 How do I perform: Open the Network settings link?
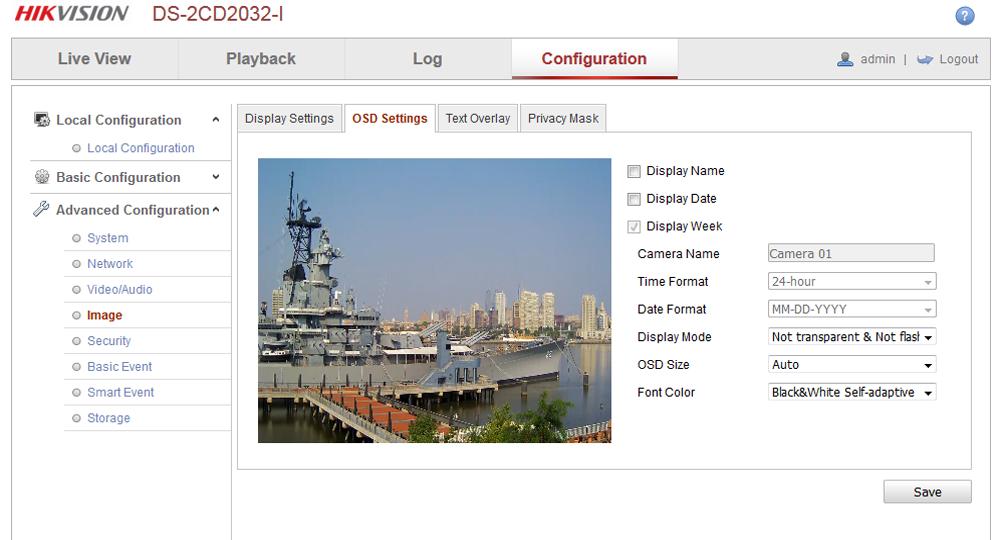coord(110,264)
